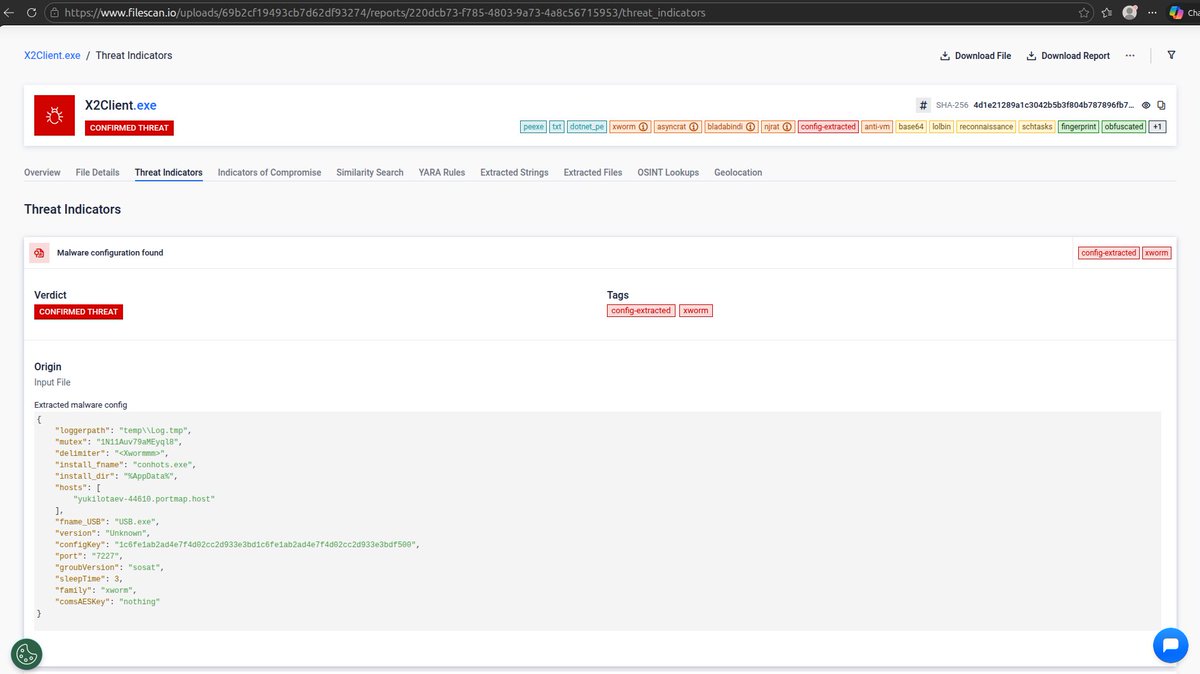Image resolution: width=1200 pixels, height=674 pixels.
Task: Click the CONFIRMED THREAT badge under filename
Action: click(x=130, y=128)
